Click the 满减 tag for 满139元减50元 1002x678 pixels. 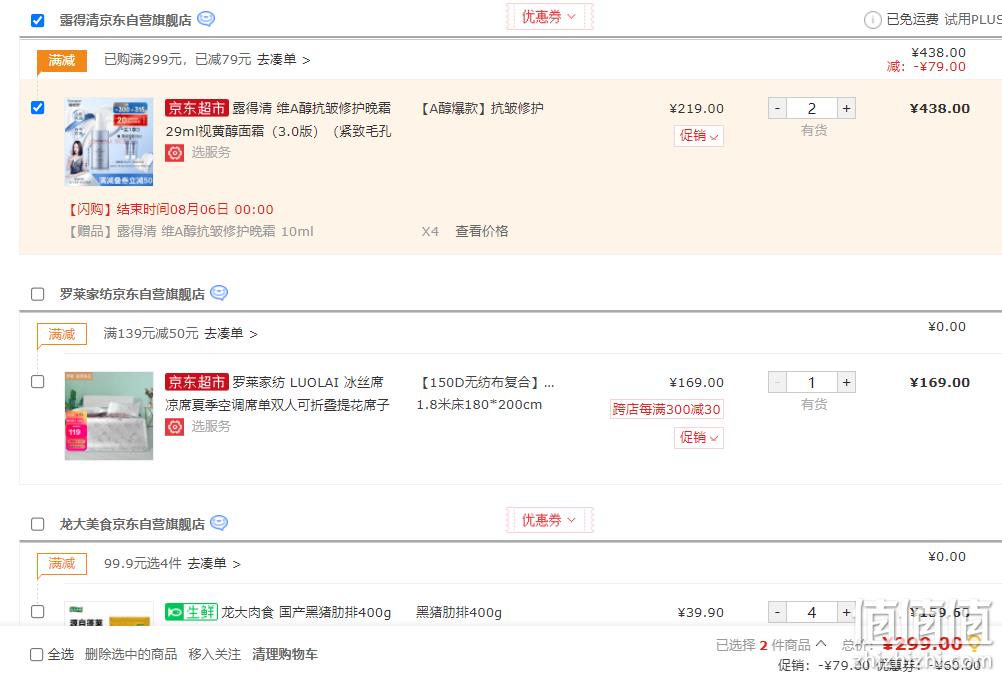point(62,334)
